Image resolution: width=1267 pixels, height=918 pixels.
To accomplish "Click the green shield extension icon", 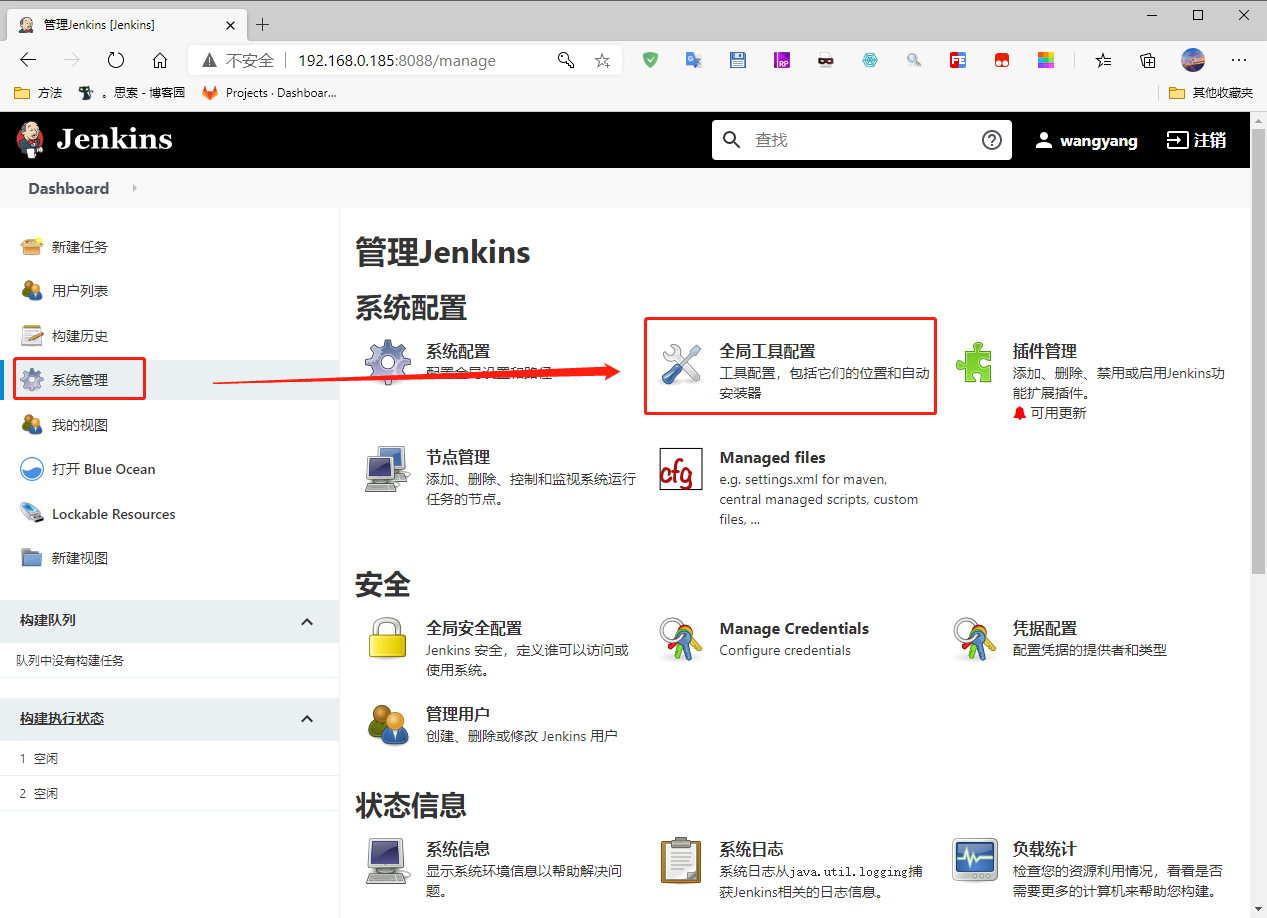I will 651,60.
